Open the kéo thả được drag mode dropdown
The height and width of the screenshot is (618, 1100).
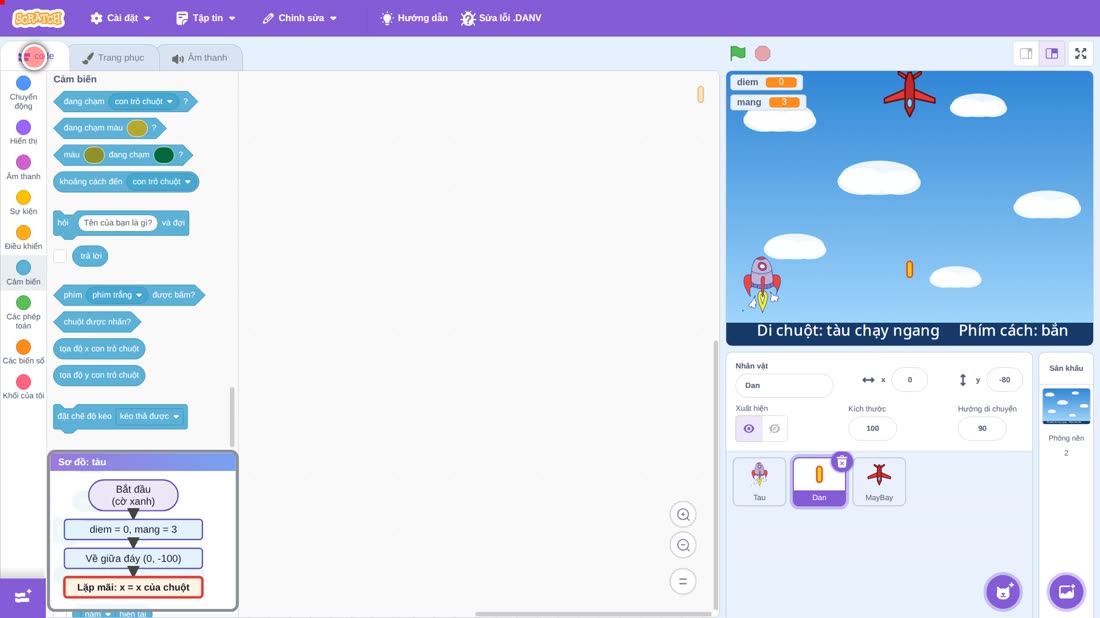149,417
